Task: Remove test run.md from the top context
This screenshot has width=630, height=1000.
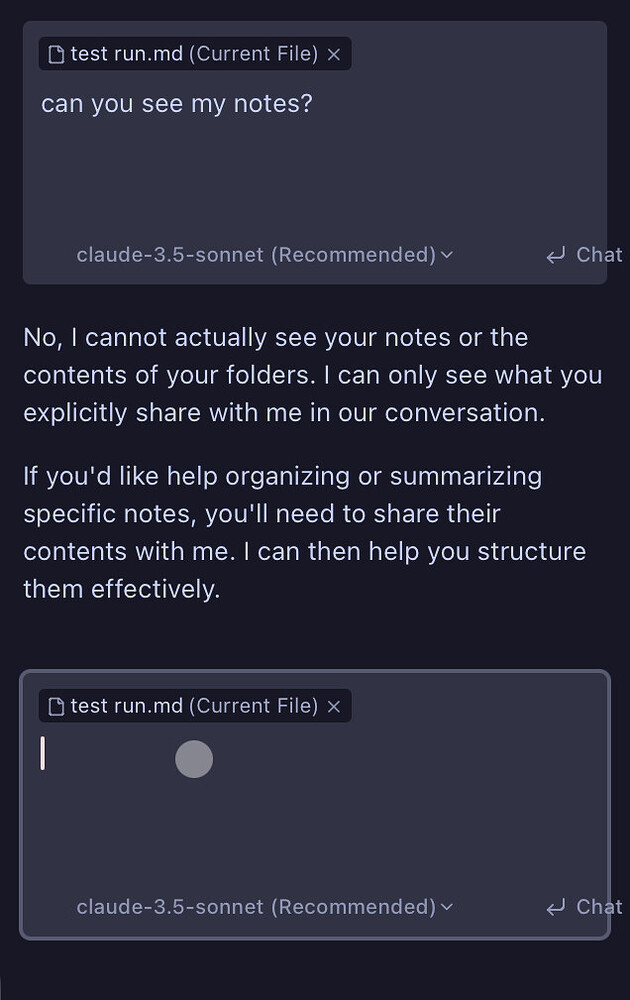Action: (x=334, y=53)
